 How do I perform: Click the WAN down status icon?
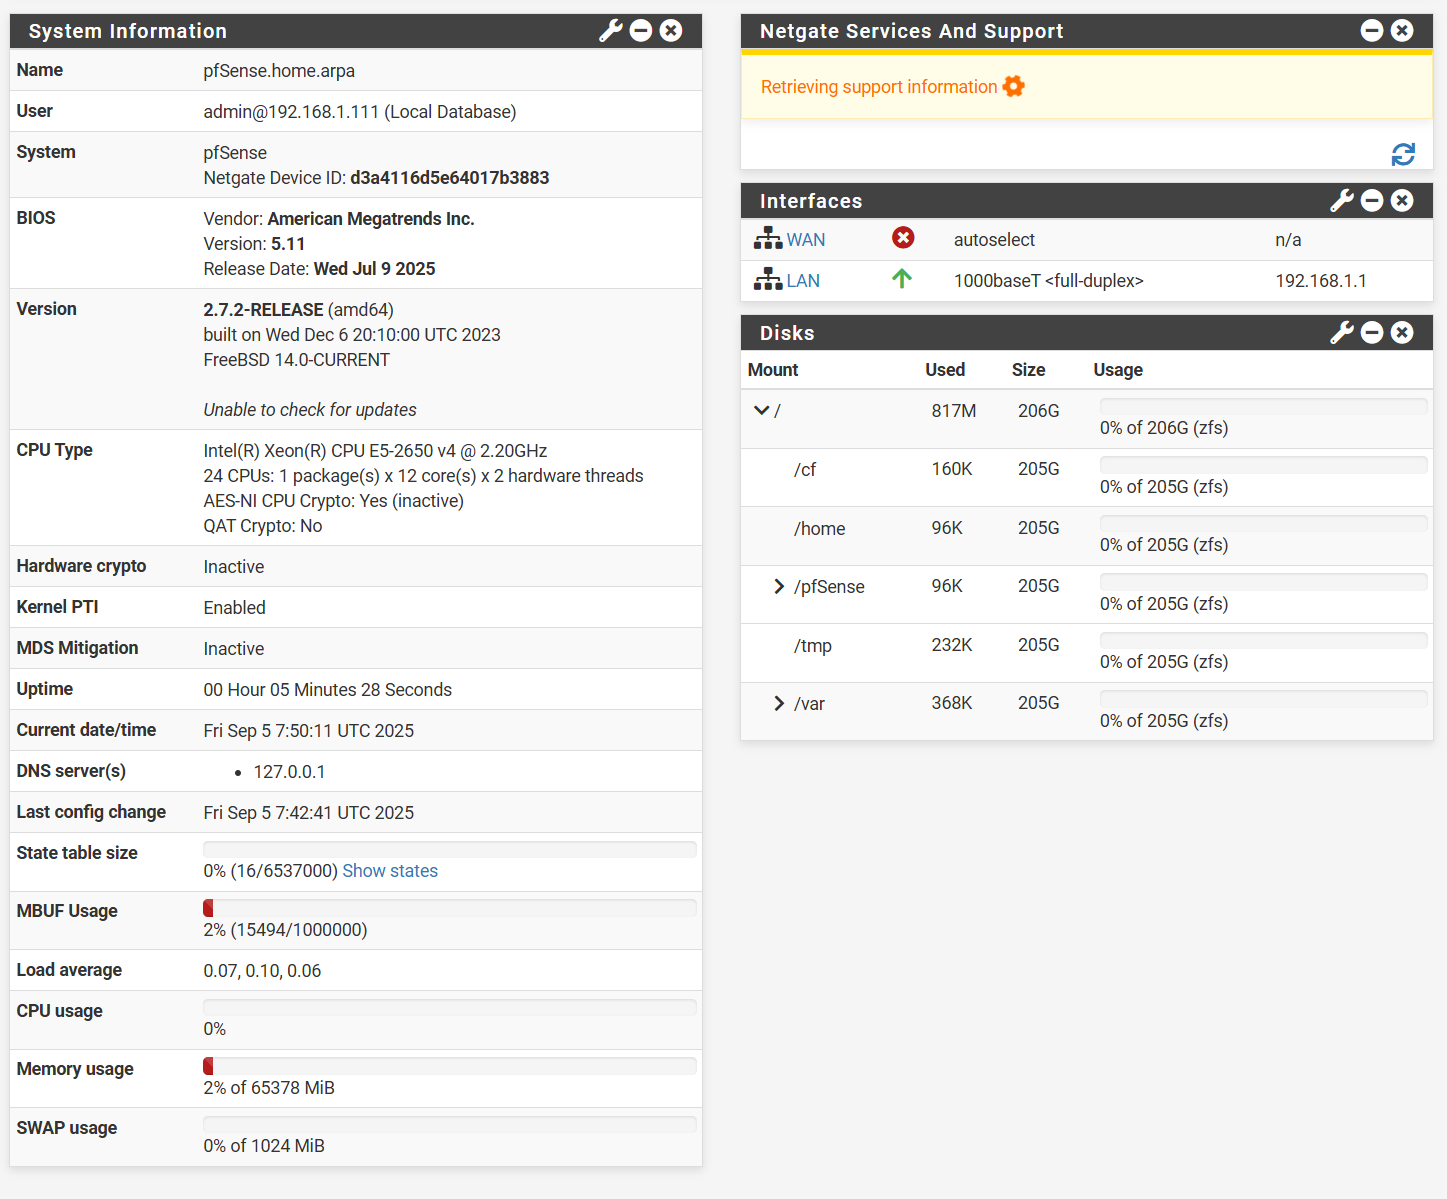coord(903,238)
